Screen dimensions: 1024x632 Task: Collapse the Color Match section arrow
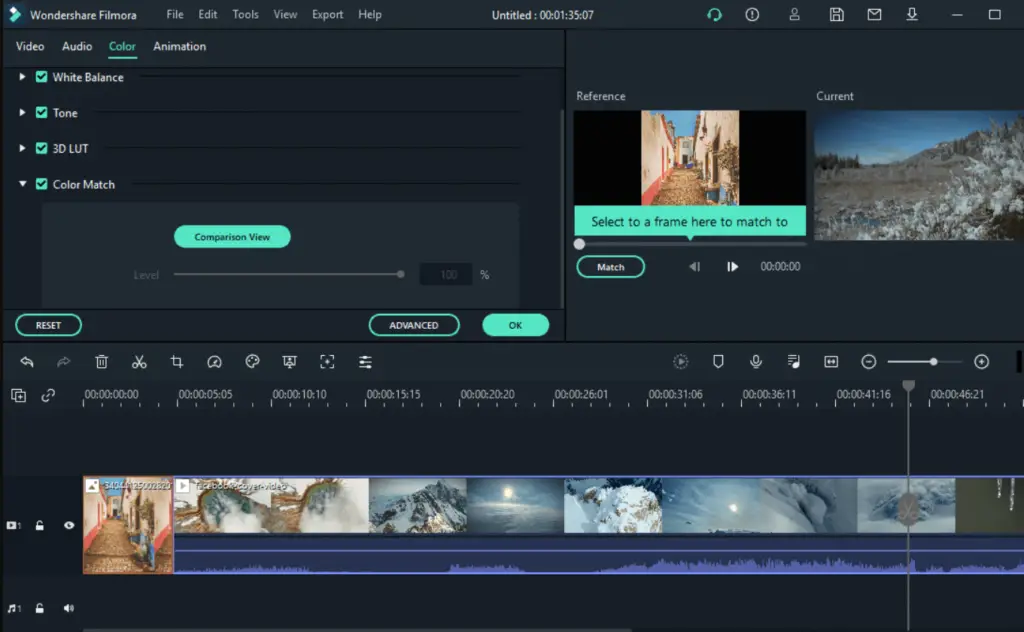[22, 184]
